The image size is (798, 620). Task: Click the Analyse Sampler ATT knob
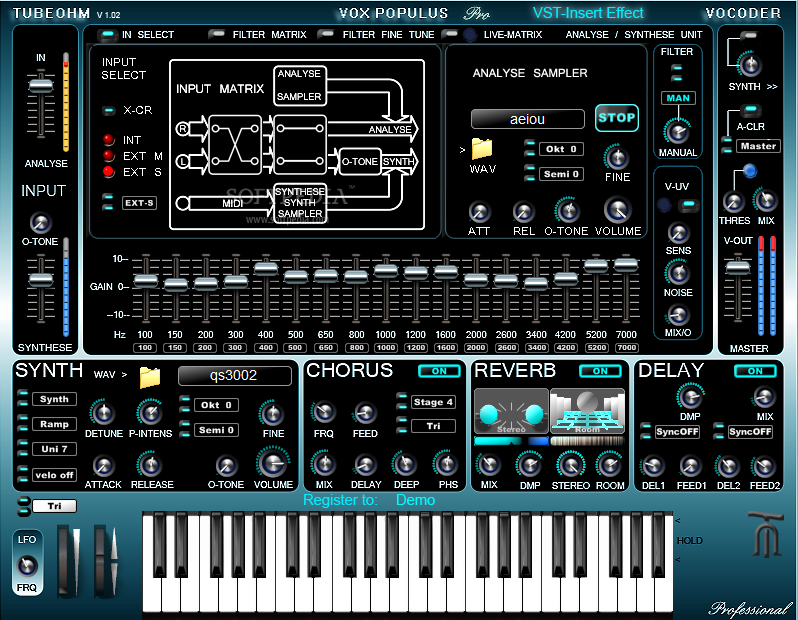pyautogui.click(x=479, y=212)
